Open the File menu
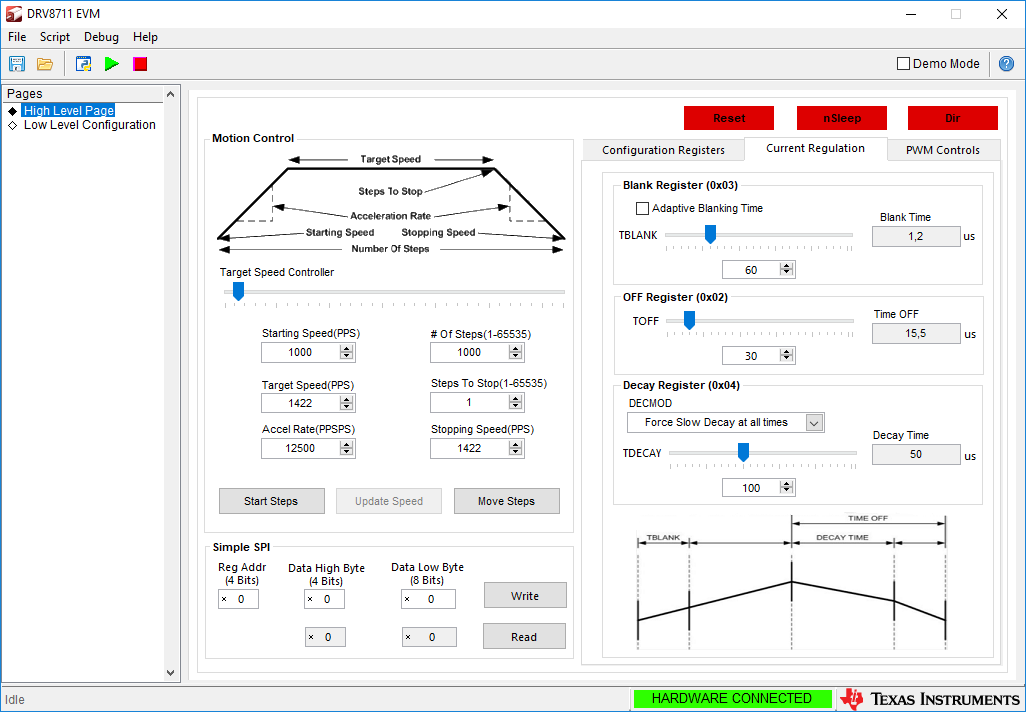This screenshot has height=712, width=1026. pos(17,37)
